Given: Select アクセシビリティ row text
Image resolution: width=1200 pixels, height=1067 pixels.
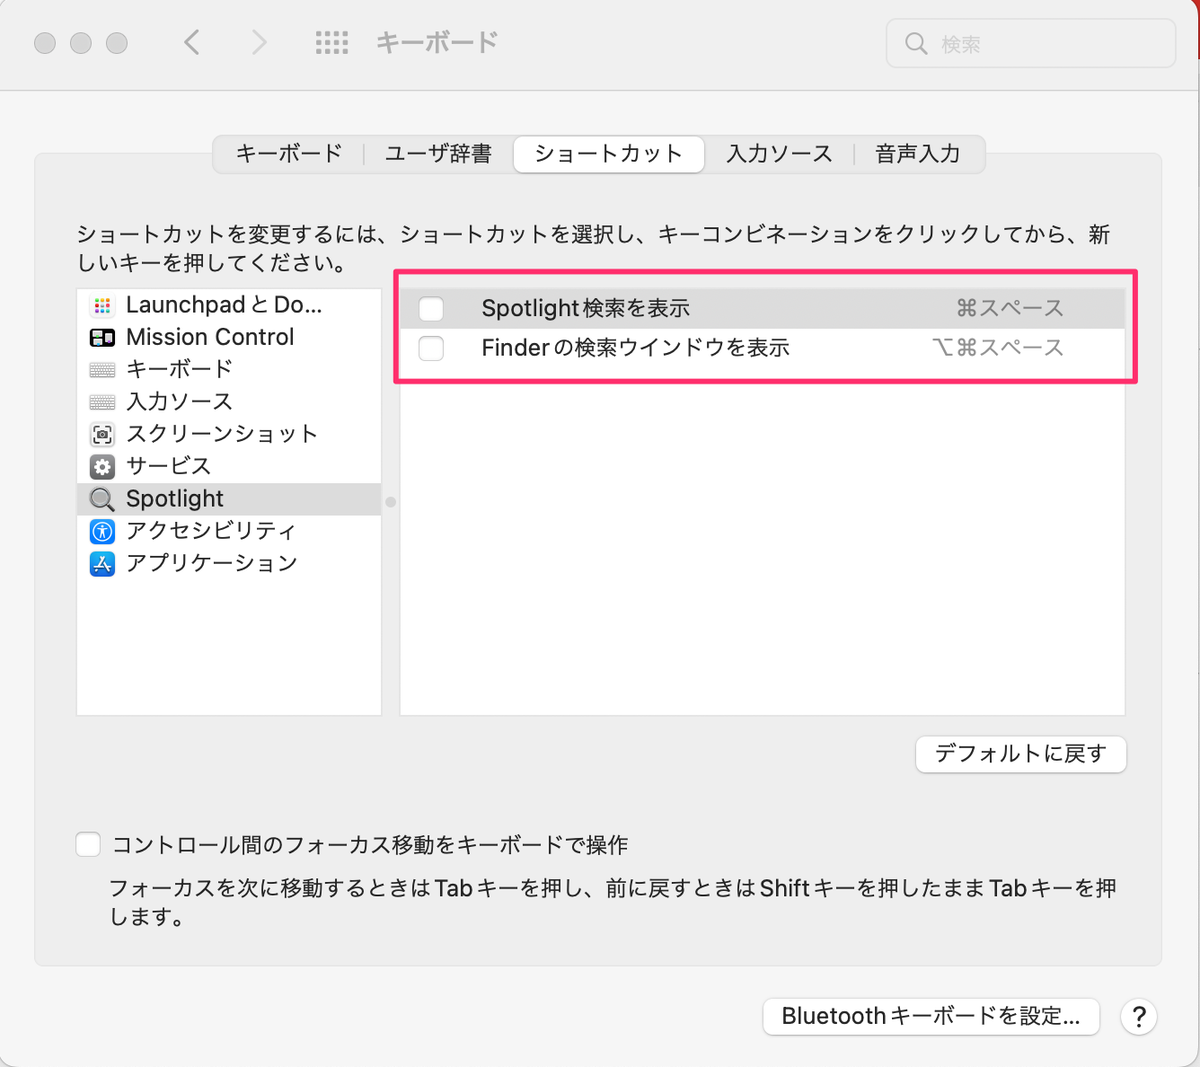Looking at the screenshot, I should pyautogui.click(x=211, y=530).
